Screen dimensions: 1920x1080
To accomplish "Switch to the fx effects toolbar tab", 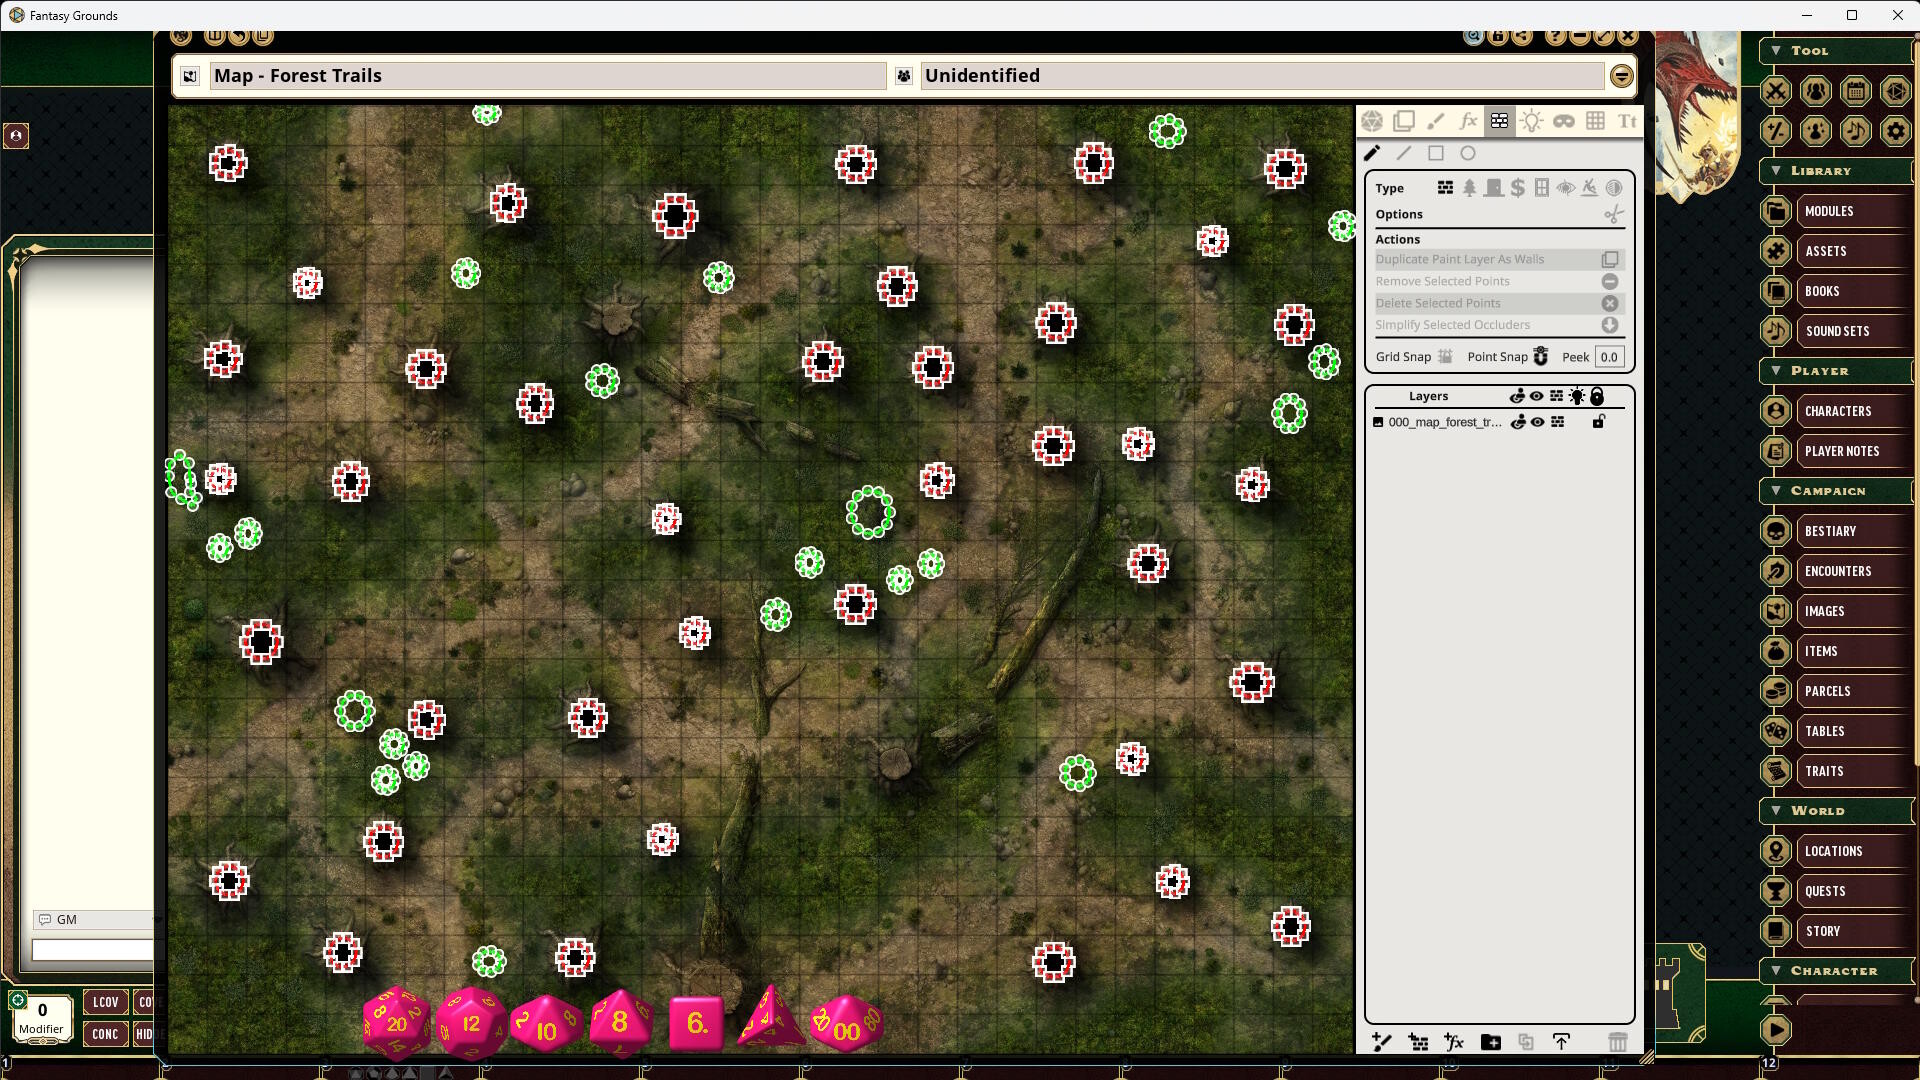I will [x=1468, y=121].
